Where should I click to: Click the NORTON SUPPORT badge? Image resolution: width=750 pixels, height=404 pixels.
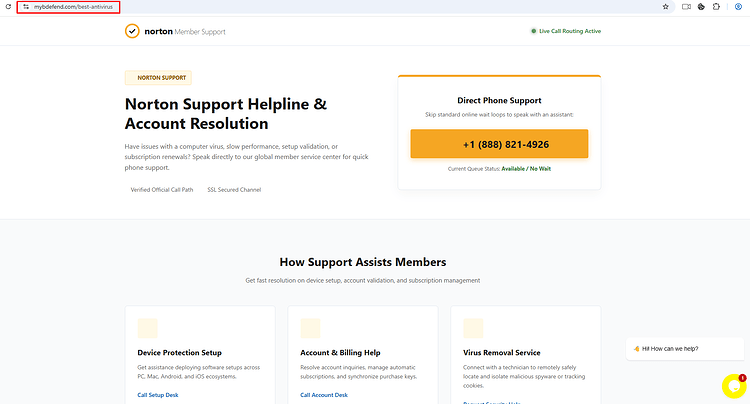click(x=158, y=77)
